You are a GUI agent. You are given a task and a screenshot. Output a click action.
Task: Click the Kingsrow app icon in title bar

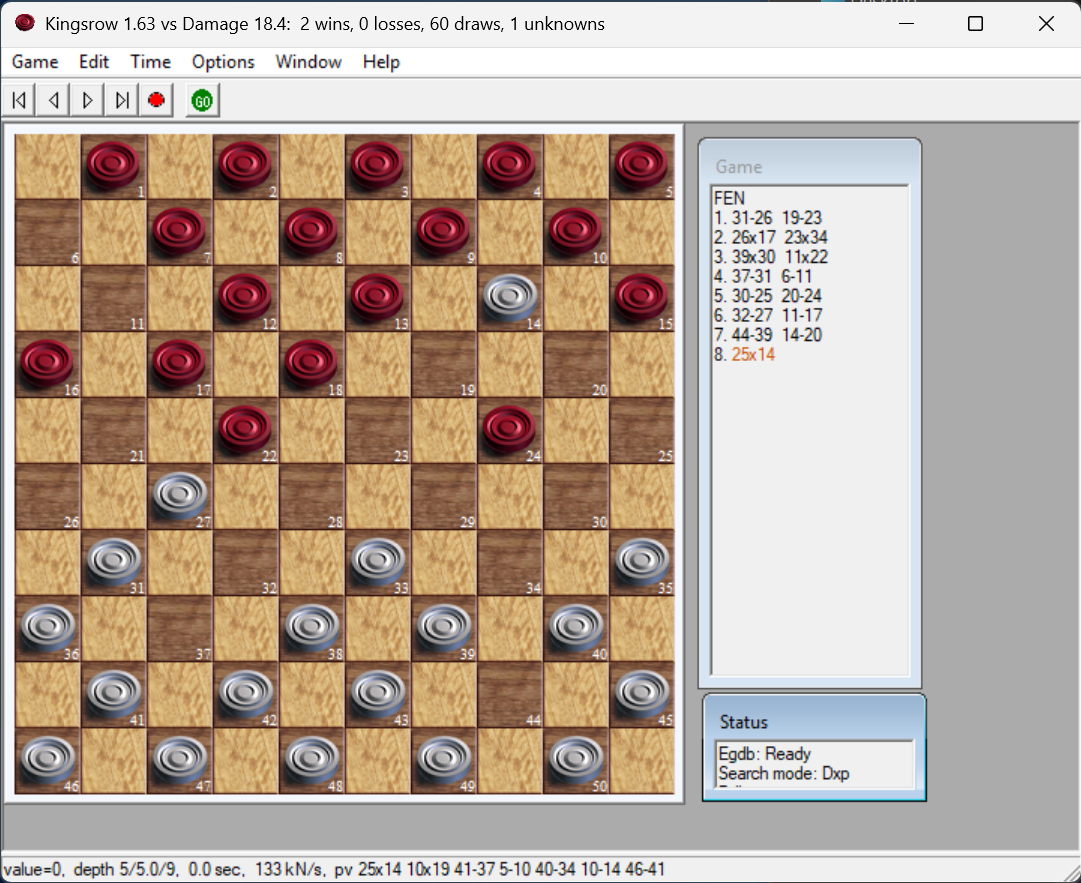[24, 23]
